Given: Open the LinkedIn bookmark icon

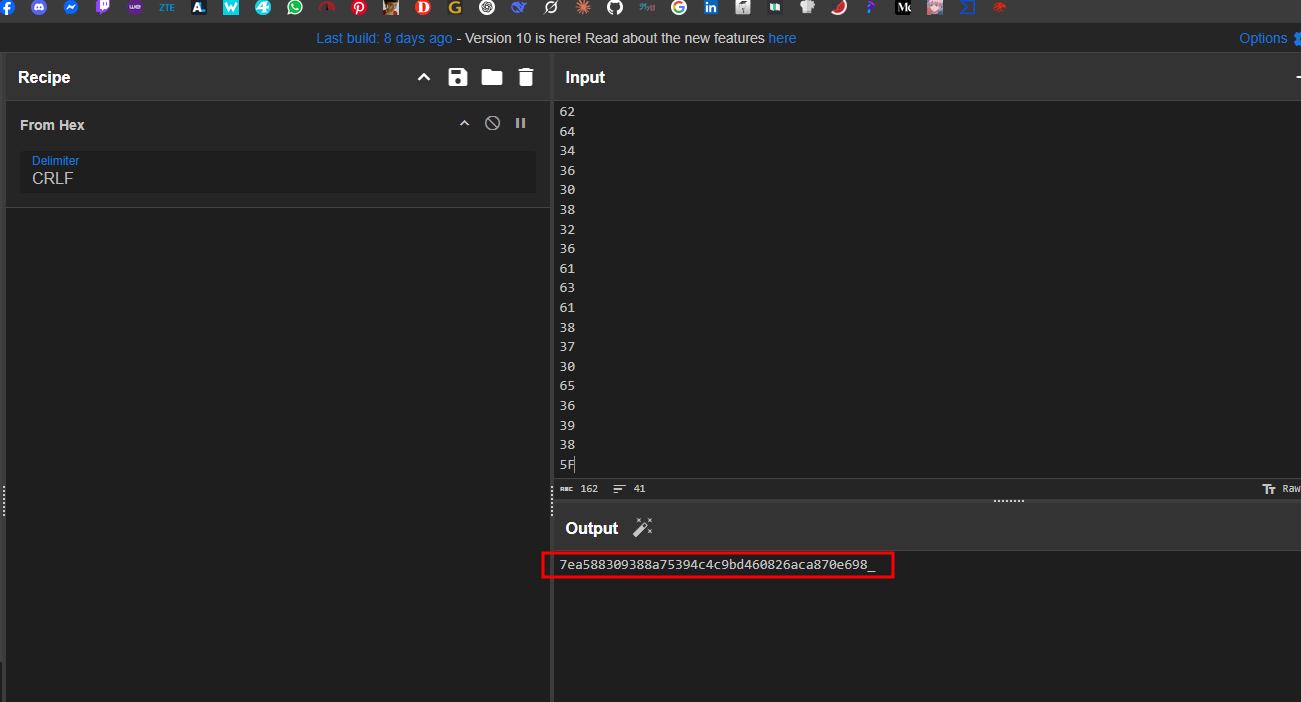Looking at the screenshot, I should [x=711, y=8].
